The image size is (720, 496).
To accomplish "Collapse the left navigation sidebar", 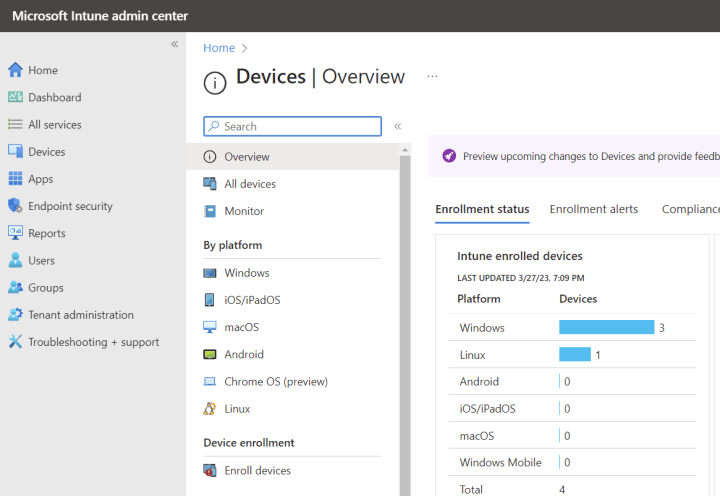I will [x=174, y=44].
